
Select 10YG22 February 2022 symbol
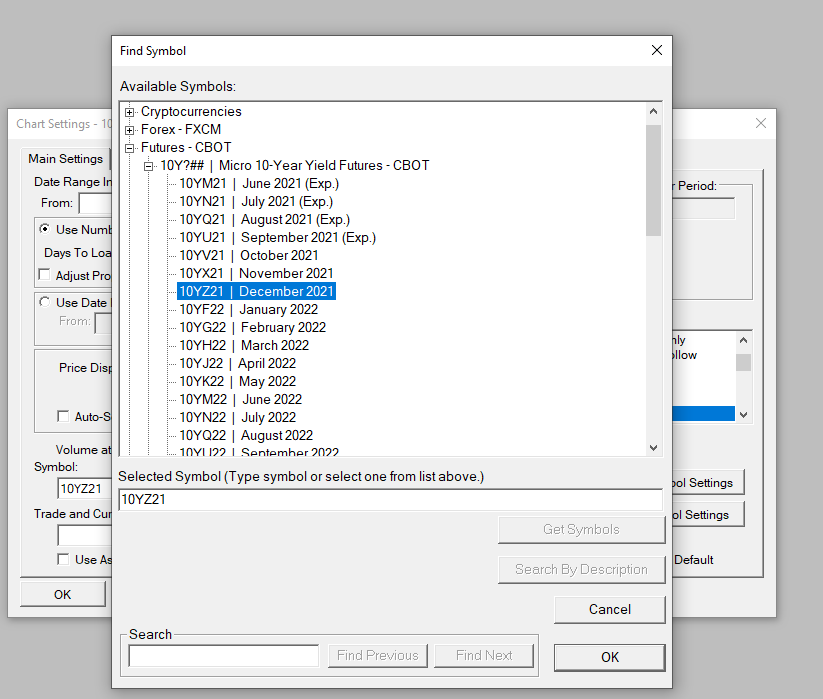click(252, 327)
